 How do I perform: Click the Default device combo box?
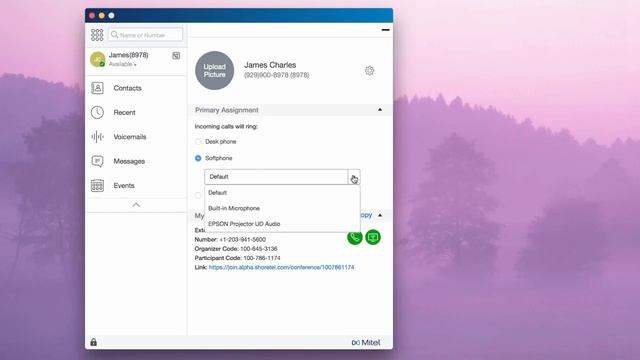[282, 177]
